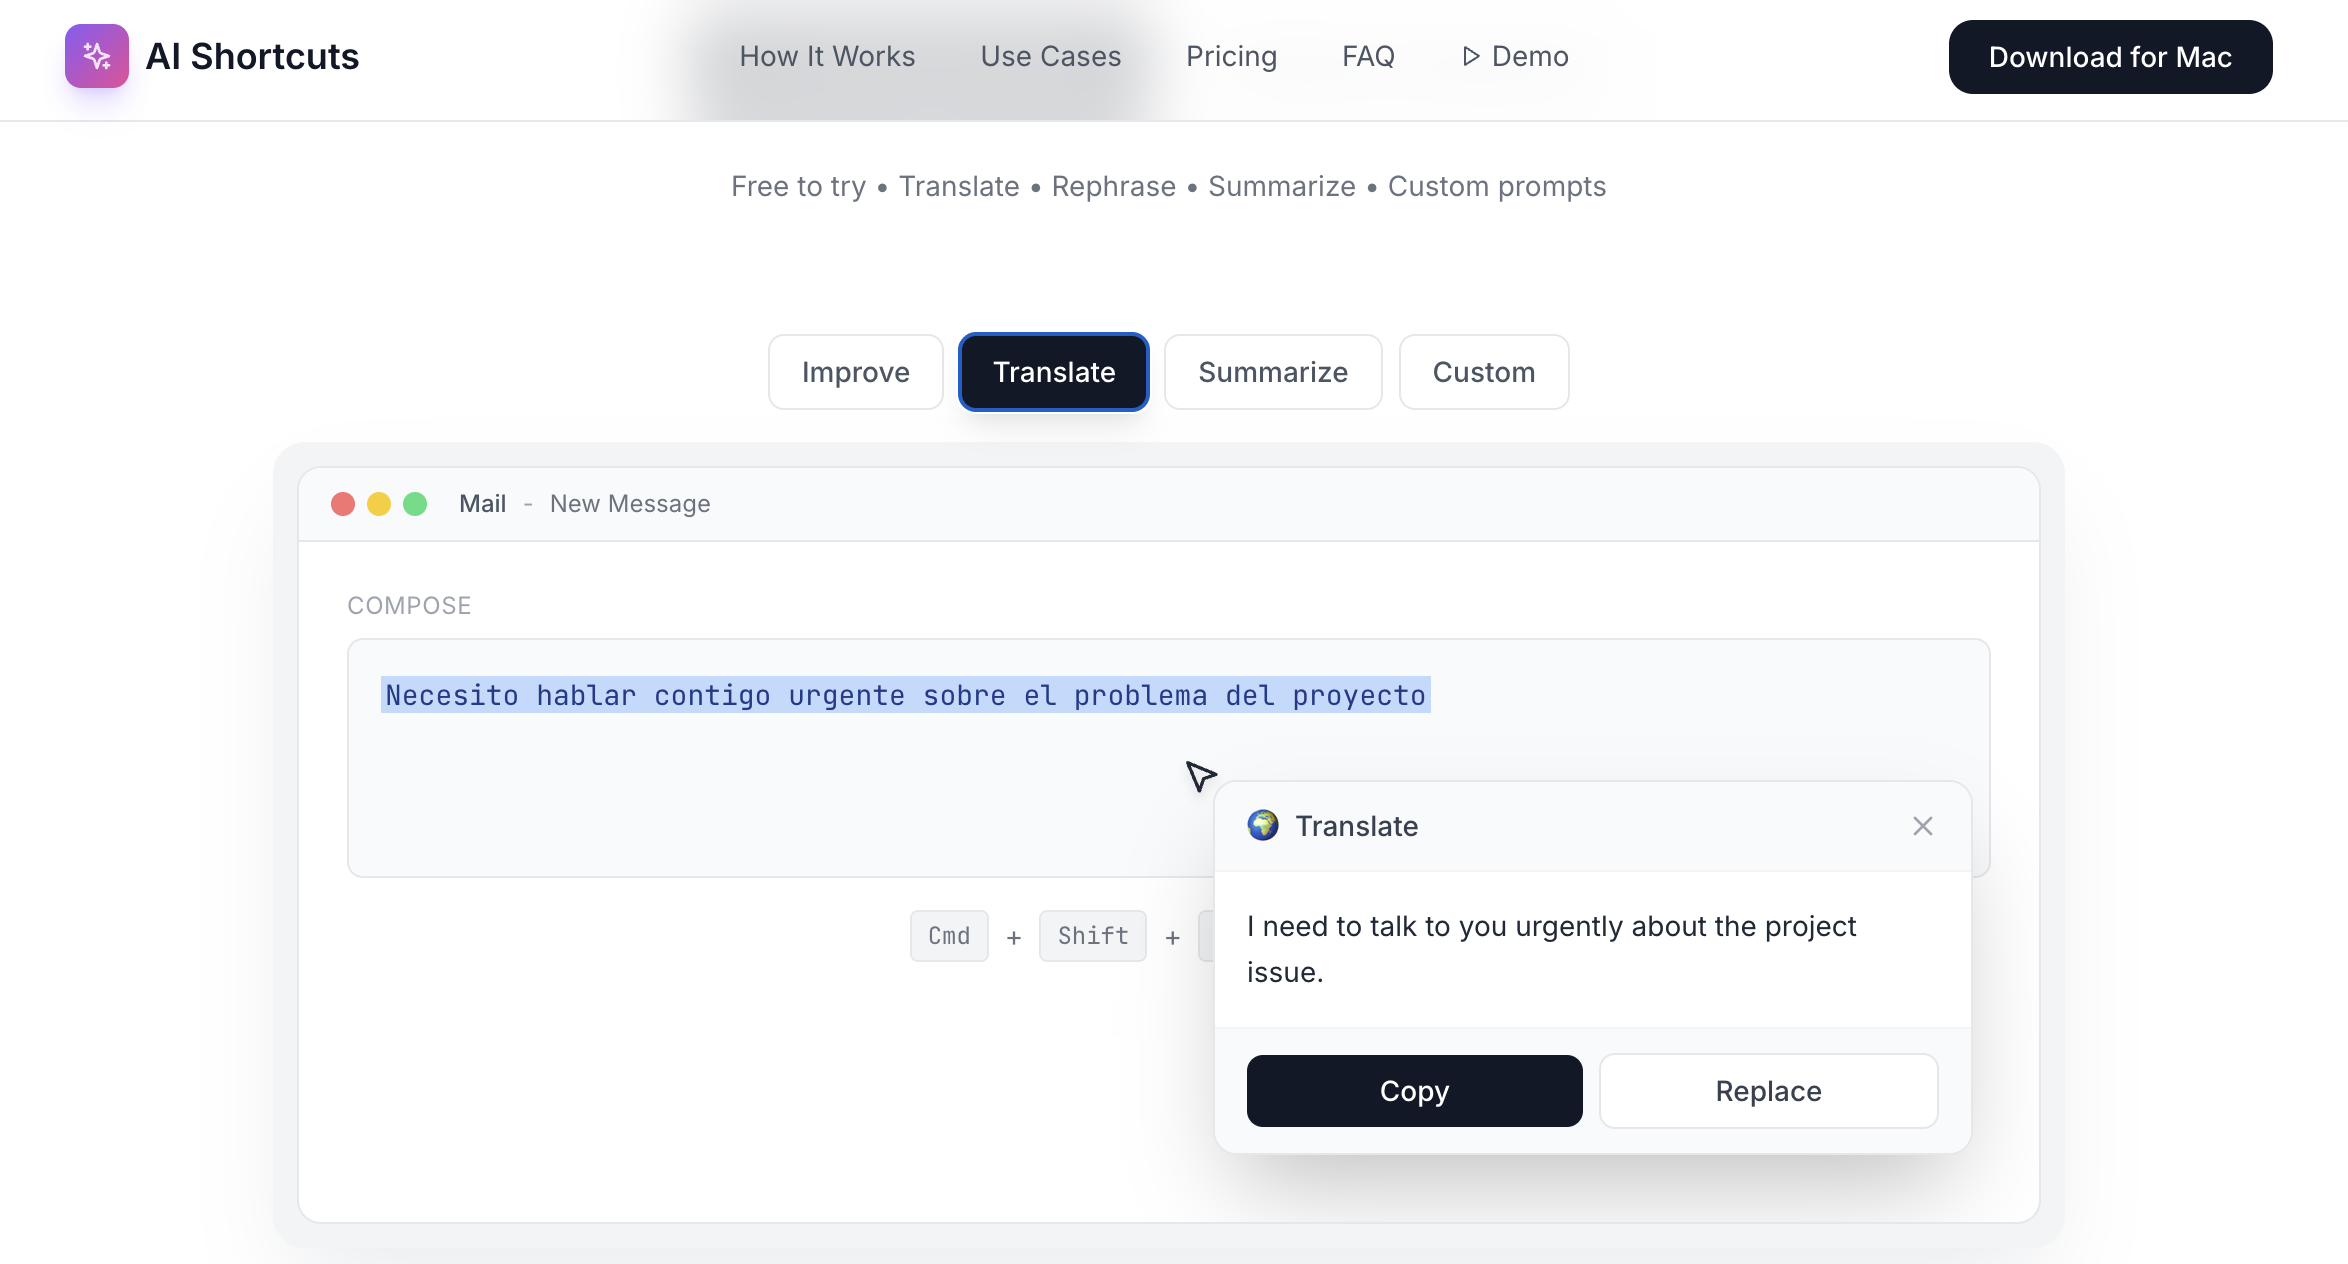
Task: Click the Shift key badge
Action: click(x=1092, y=936)
